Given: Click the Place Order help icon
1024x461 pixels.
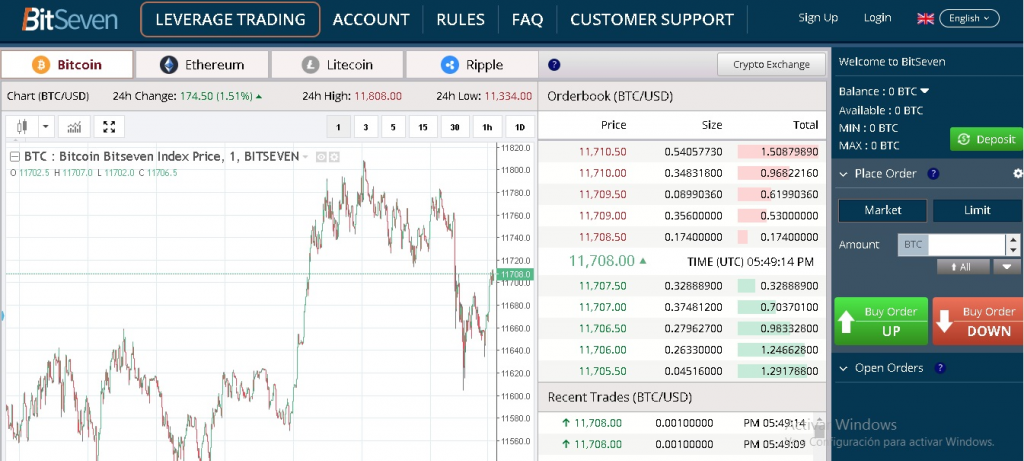Looking at the screenshot, I should pos(933,174).
